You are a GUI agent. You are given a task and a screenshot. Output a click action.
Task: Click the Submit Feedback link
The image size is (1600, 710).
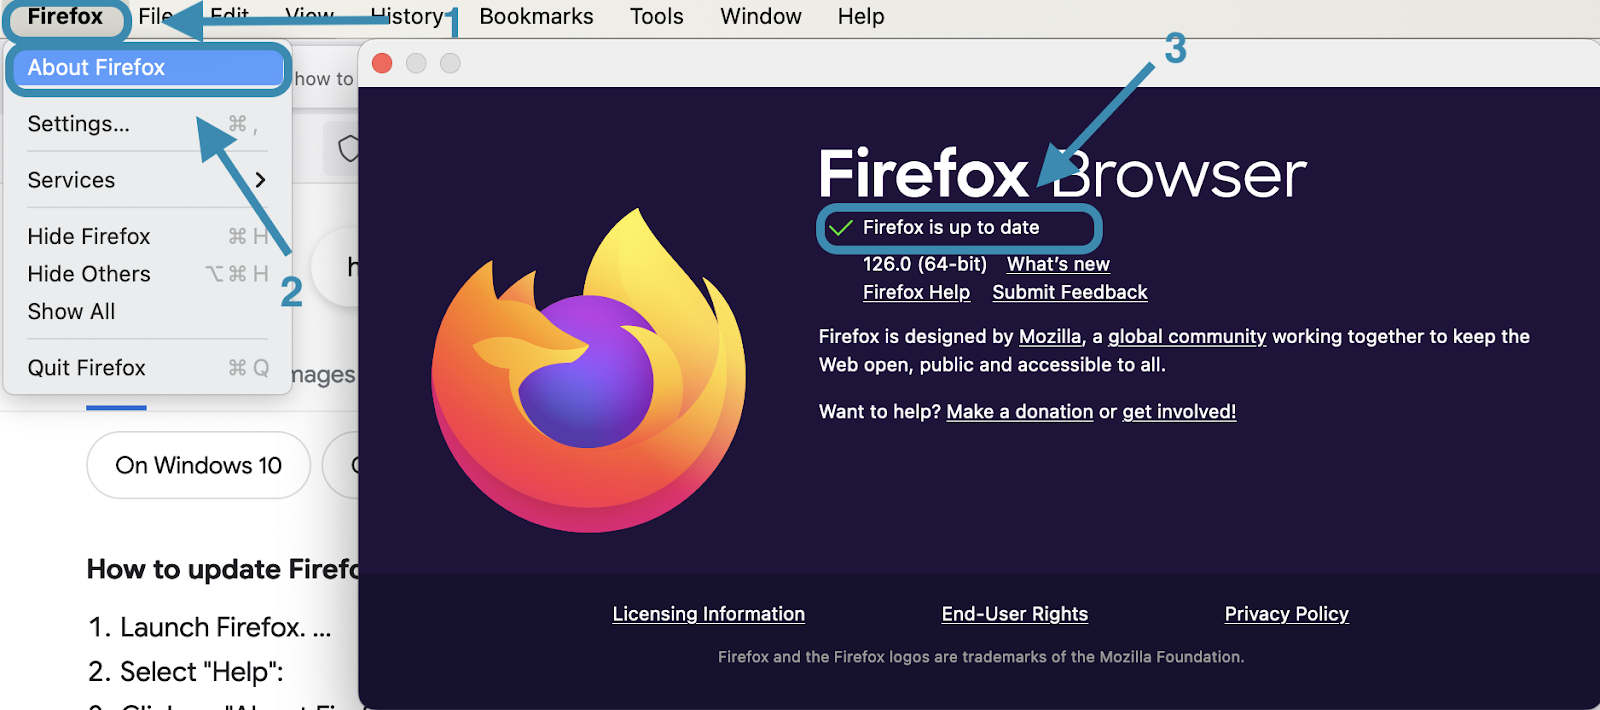pos(1069,292)
